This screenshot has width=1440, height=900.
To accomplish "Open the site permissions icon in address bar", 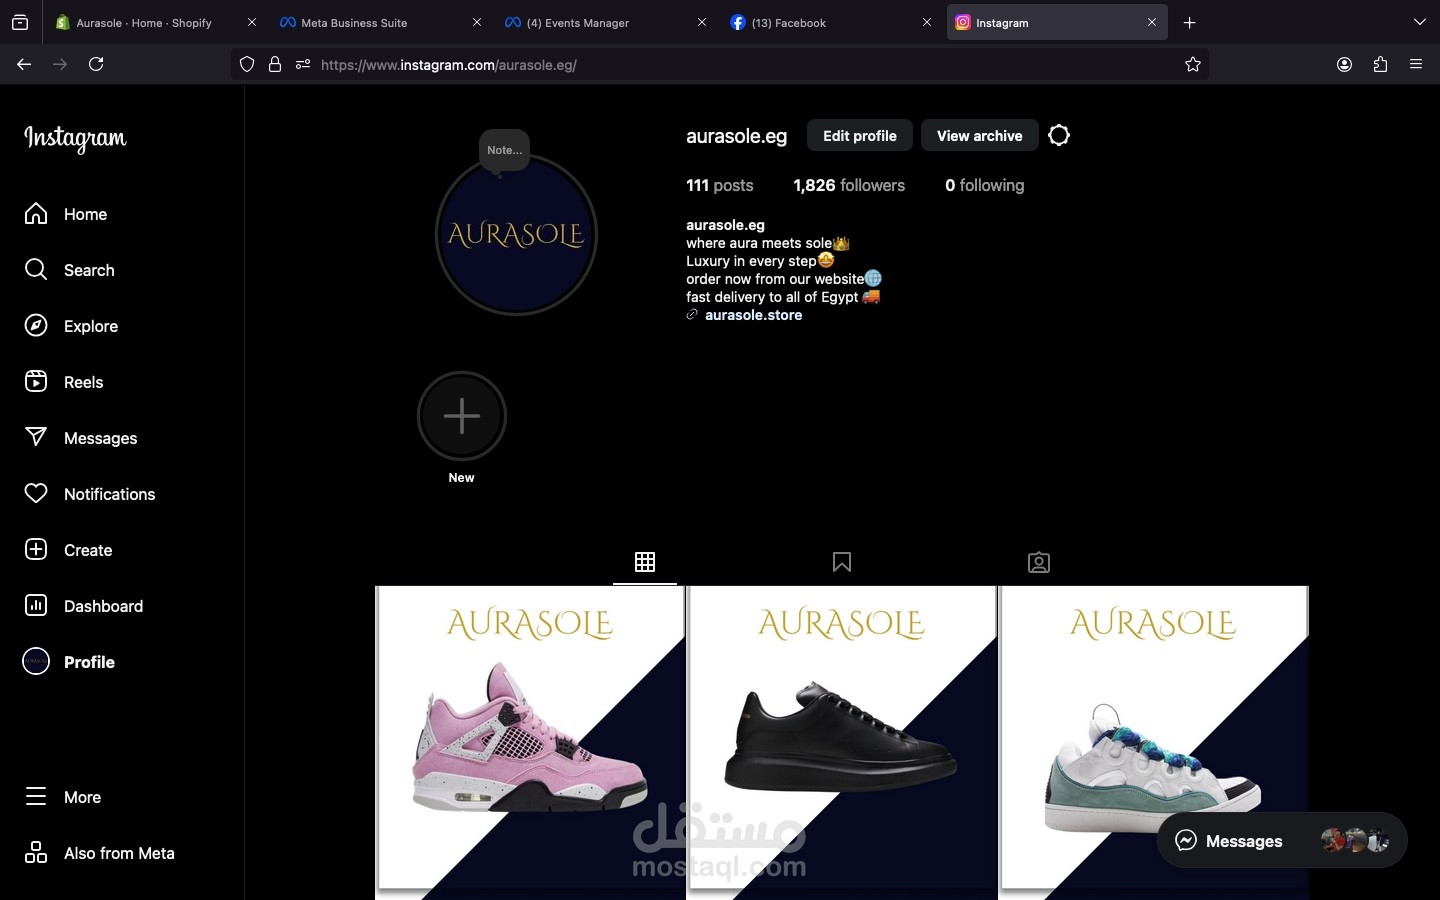I will (303, 65).
